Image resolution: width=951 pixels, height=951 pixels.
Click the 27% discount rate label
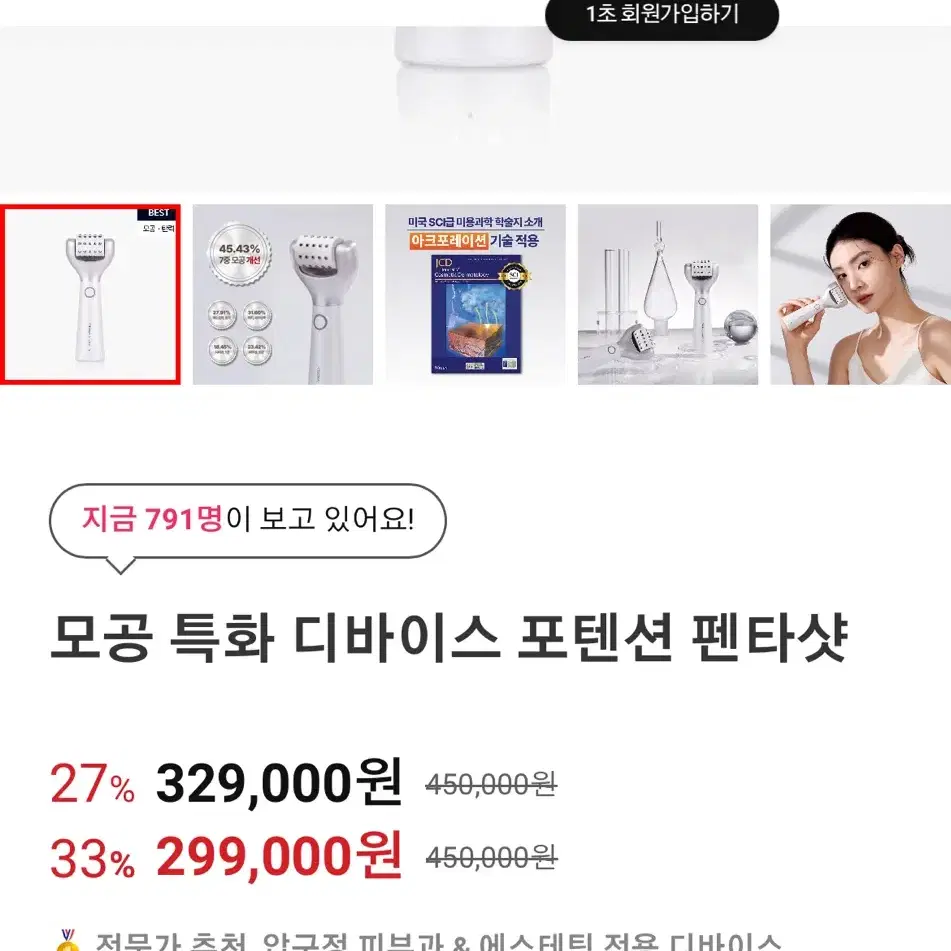[92, 784]
